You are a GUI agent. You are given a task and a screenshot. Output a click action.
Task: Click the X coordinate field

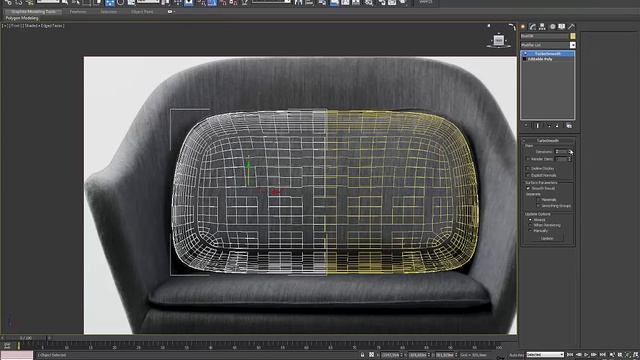coord(390,355)
